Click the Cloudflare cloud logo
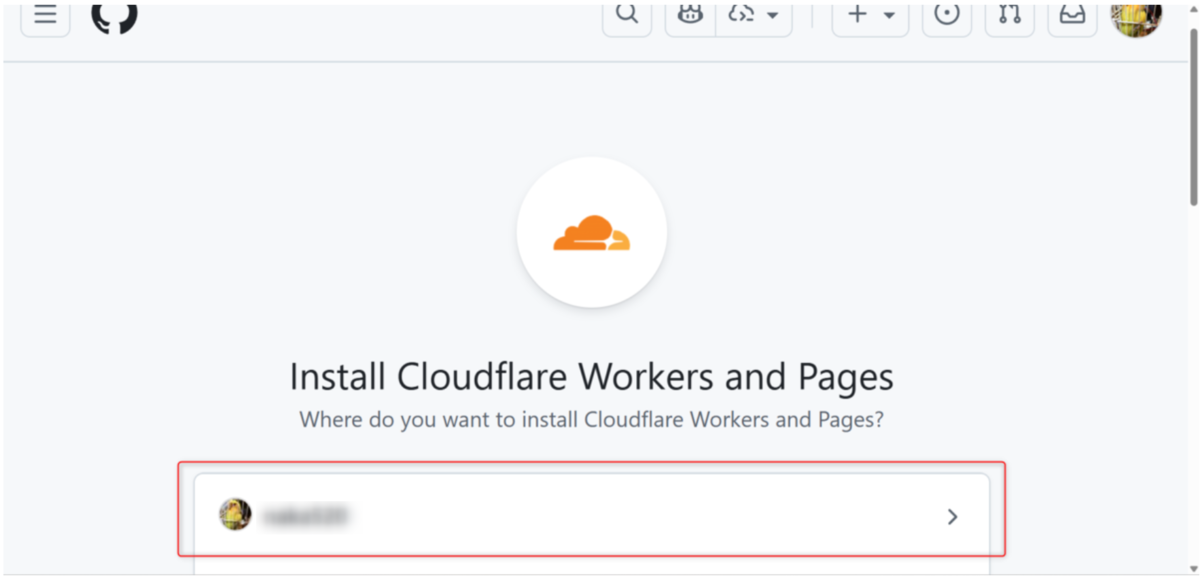The width and height of the screenshot is (1200, 578). (592, 232)
